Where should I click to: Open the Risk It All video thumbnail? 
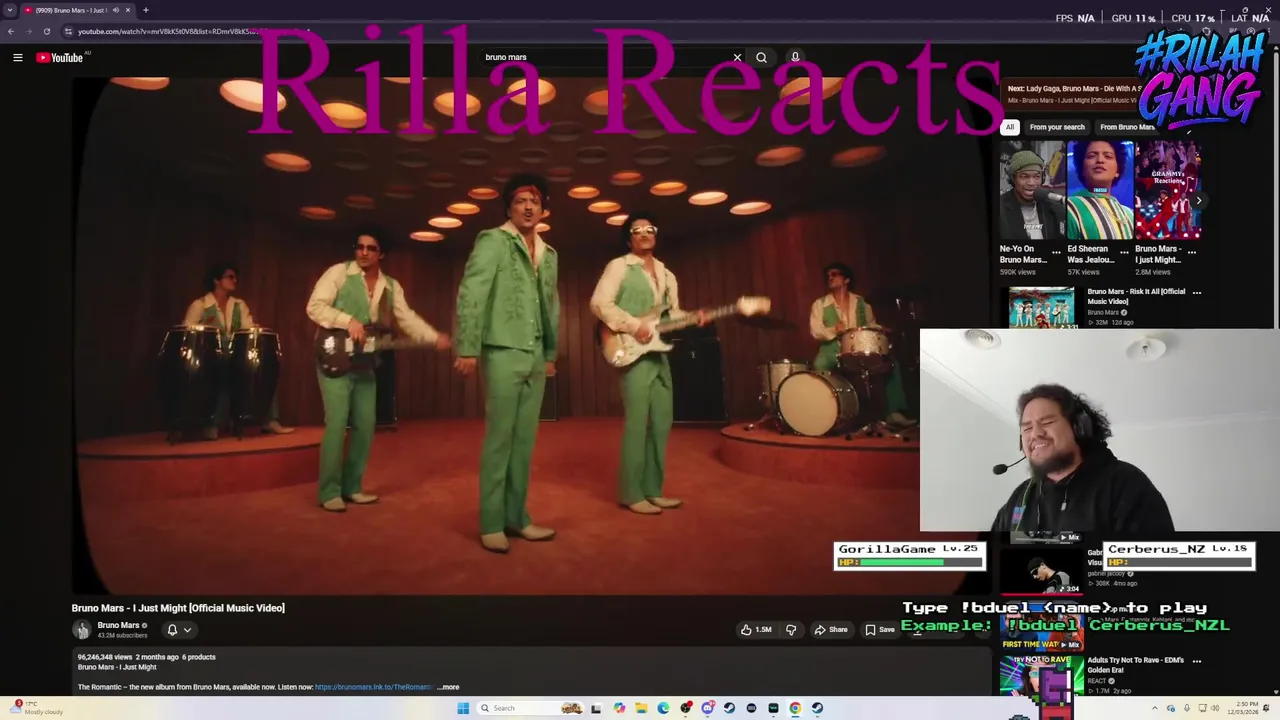pyautogui.click(x=1041, y=308)
